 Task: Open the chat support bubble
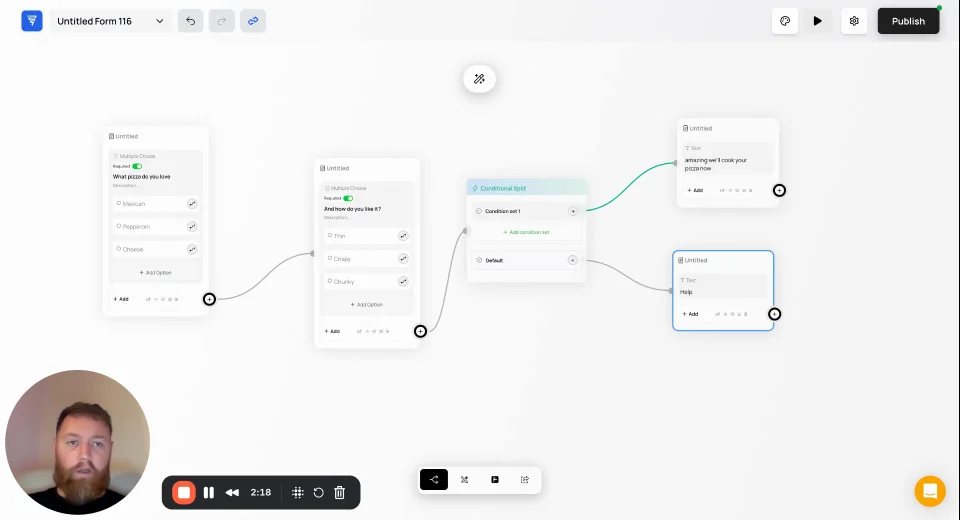[x=930, y=491]
